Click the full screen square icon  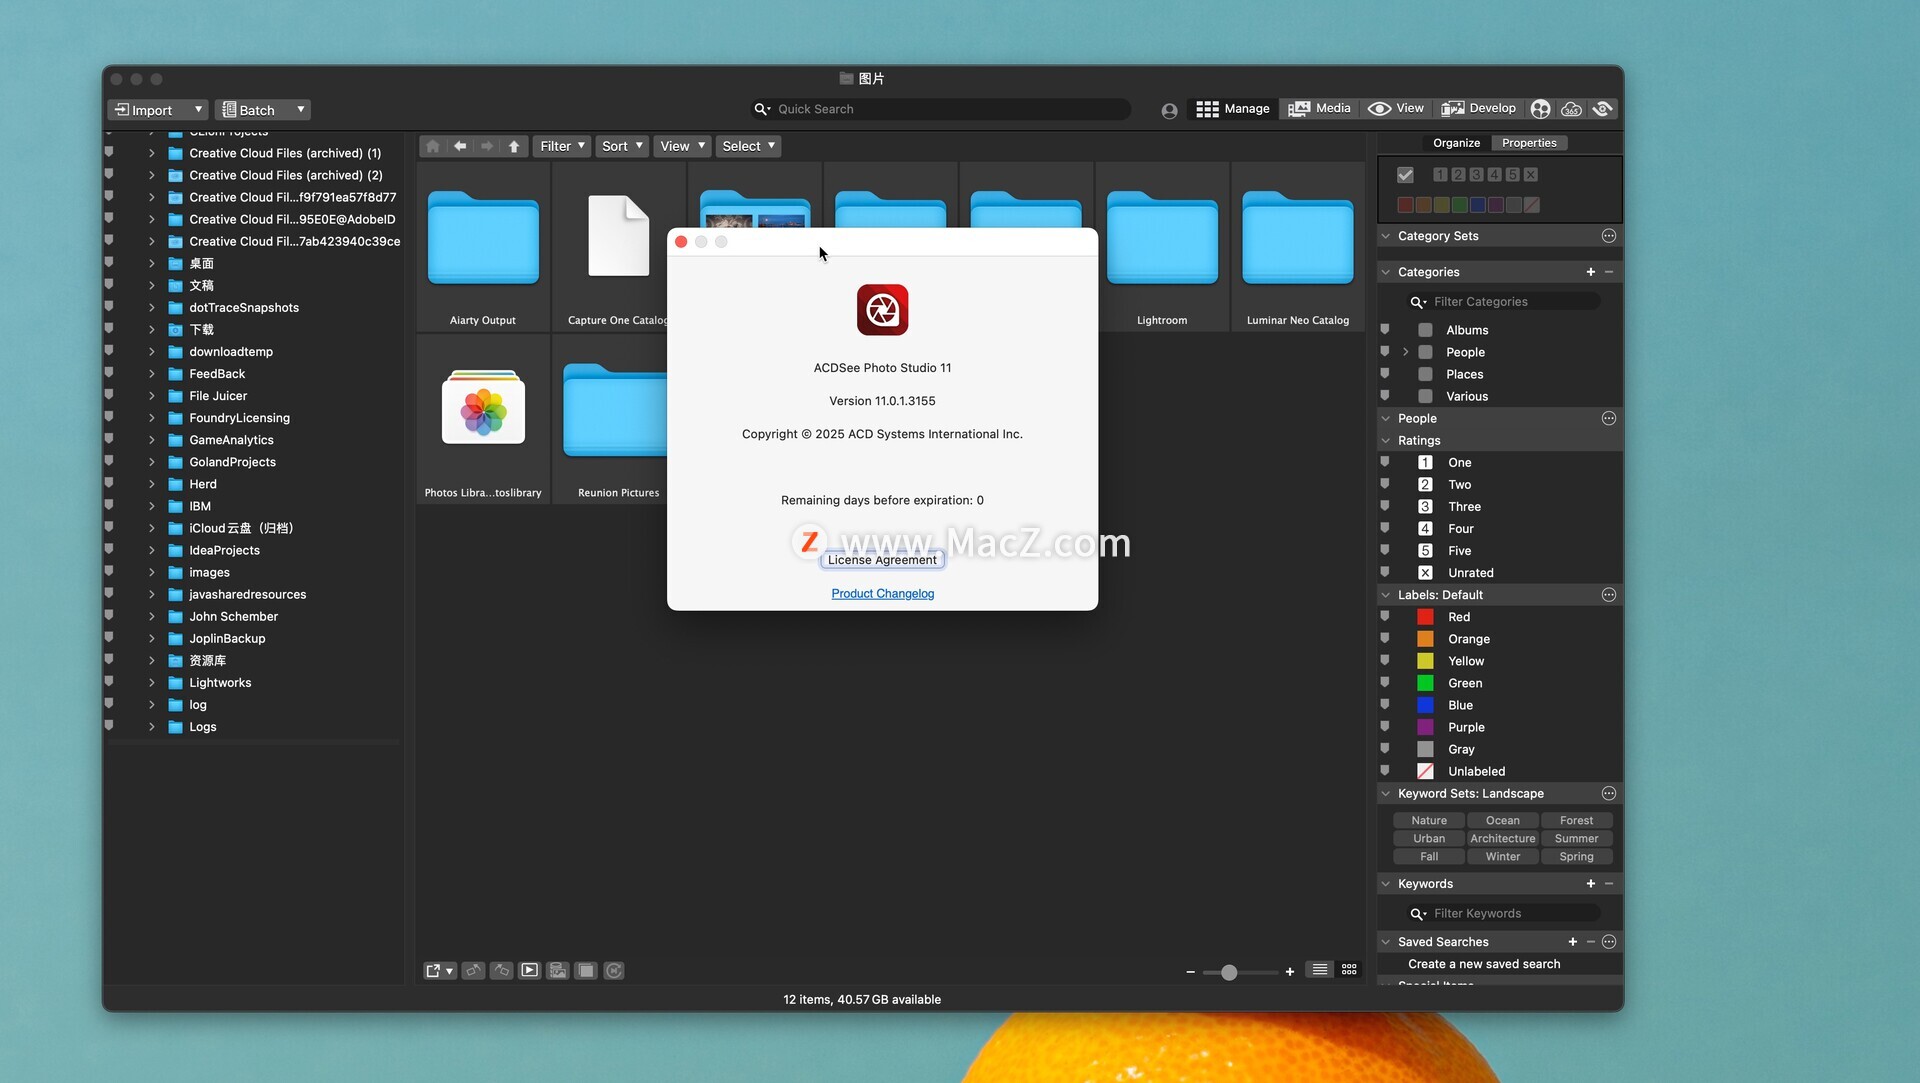(586, 970)
